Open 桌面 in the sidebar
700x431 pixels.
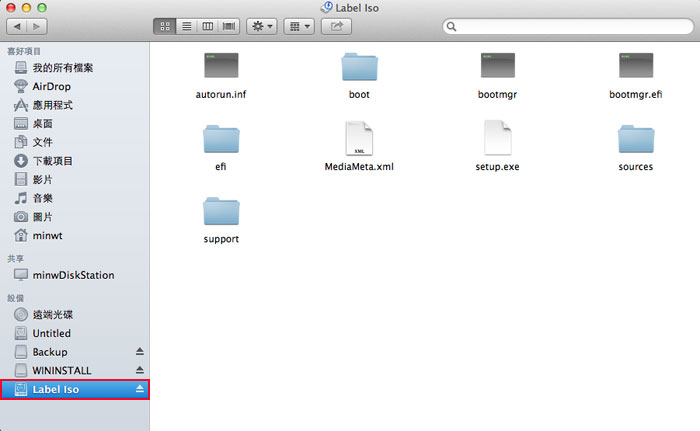(x=75, y=124)
